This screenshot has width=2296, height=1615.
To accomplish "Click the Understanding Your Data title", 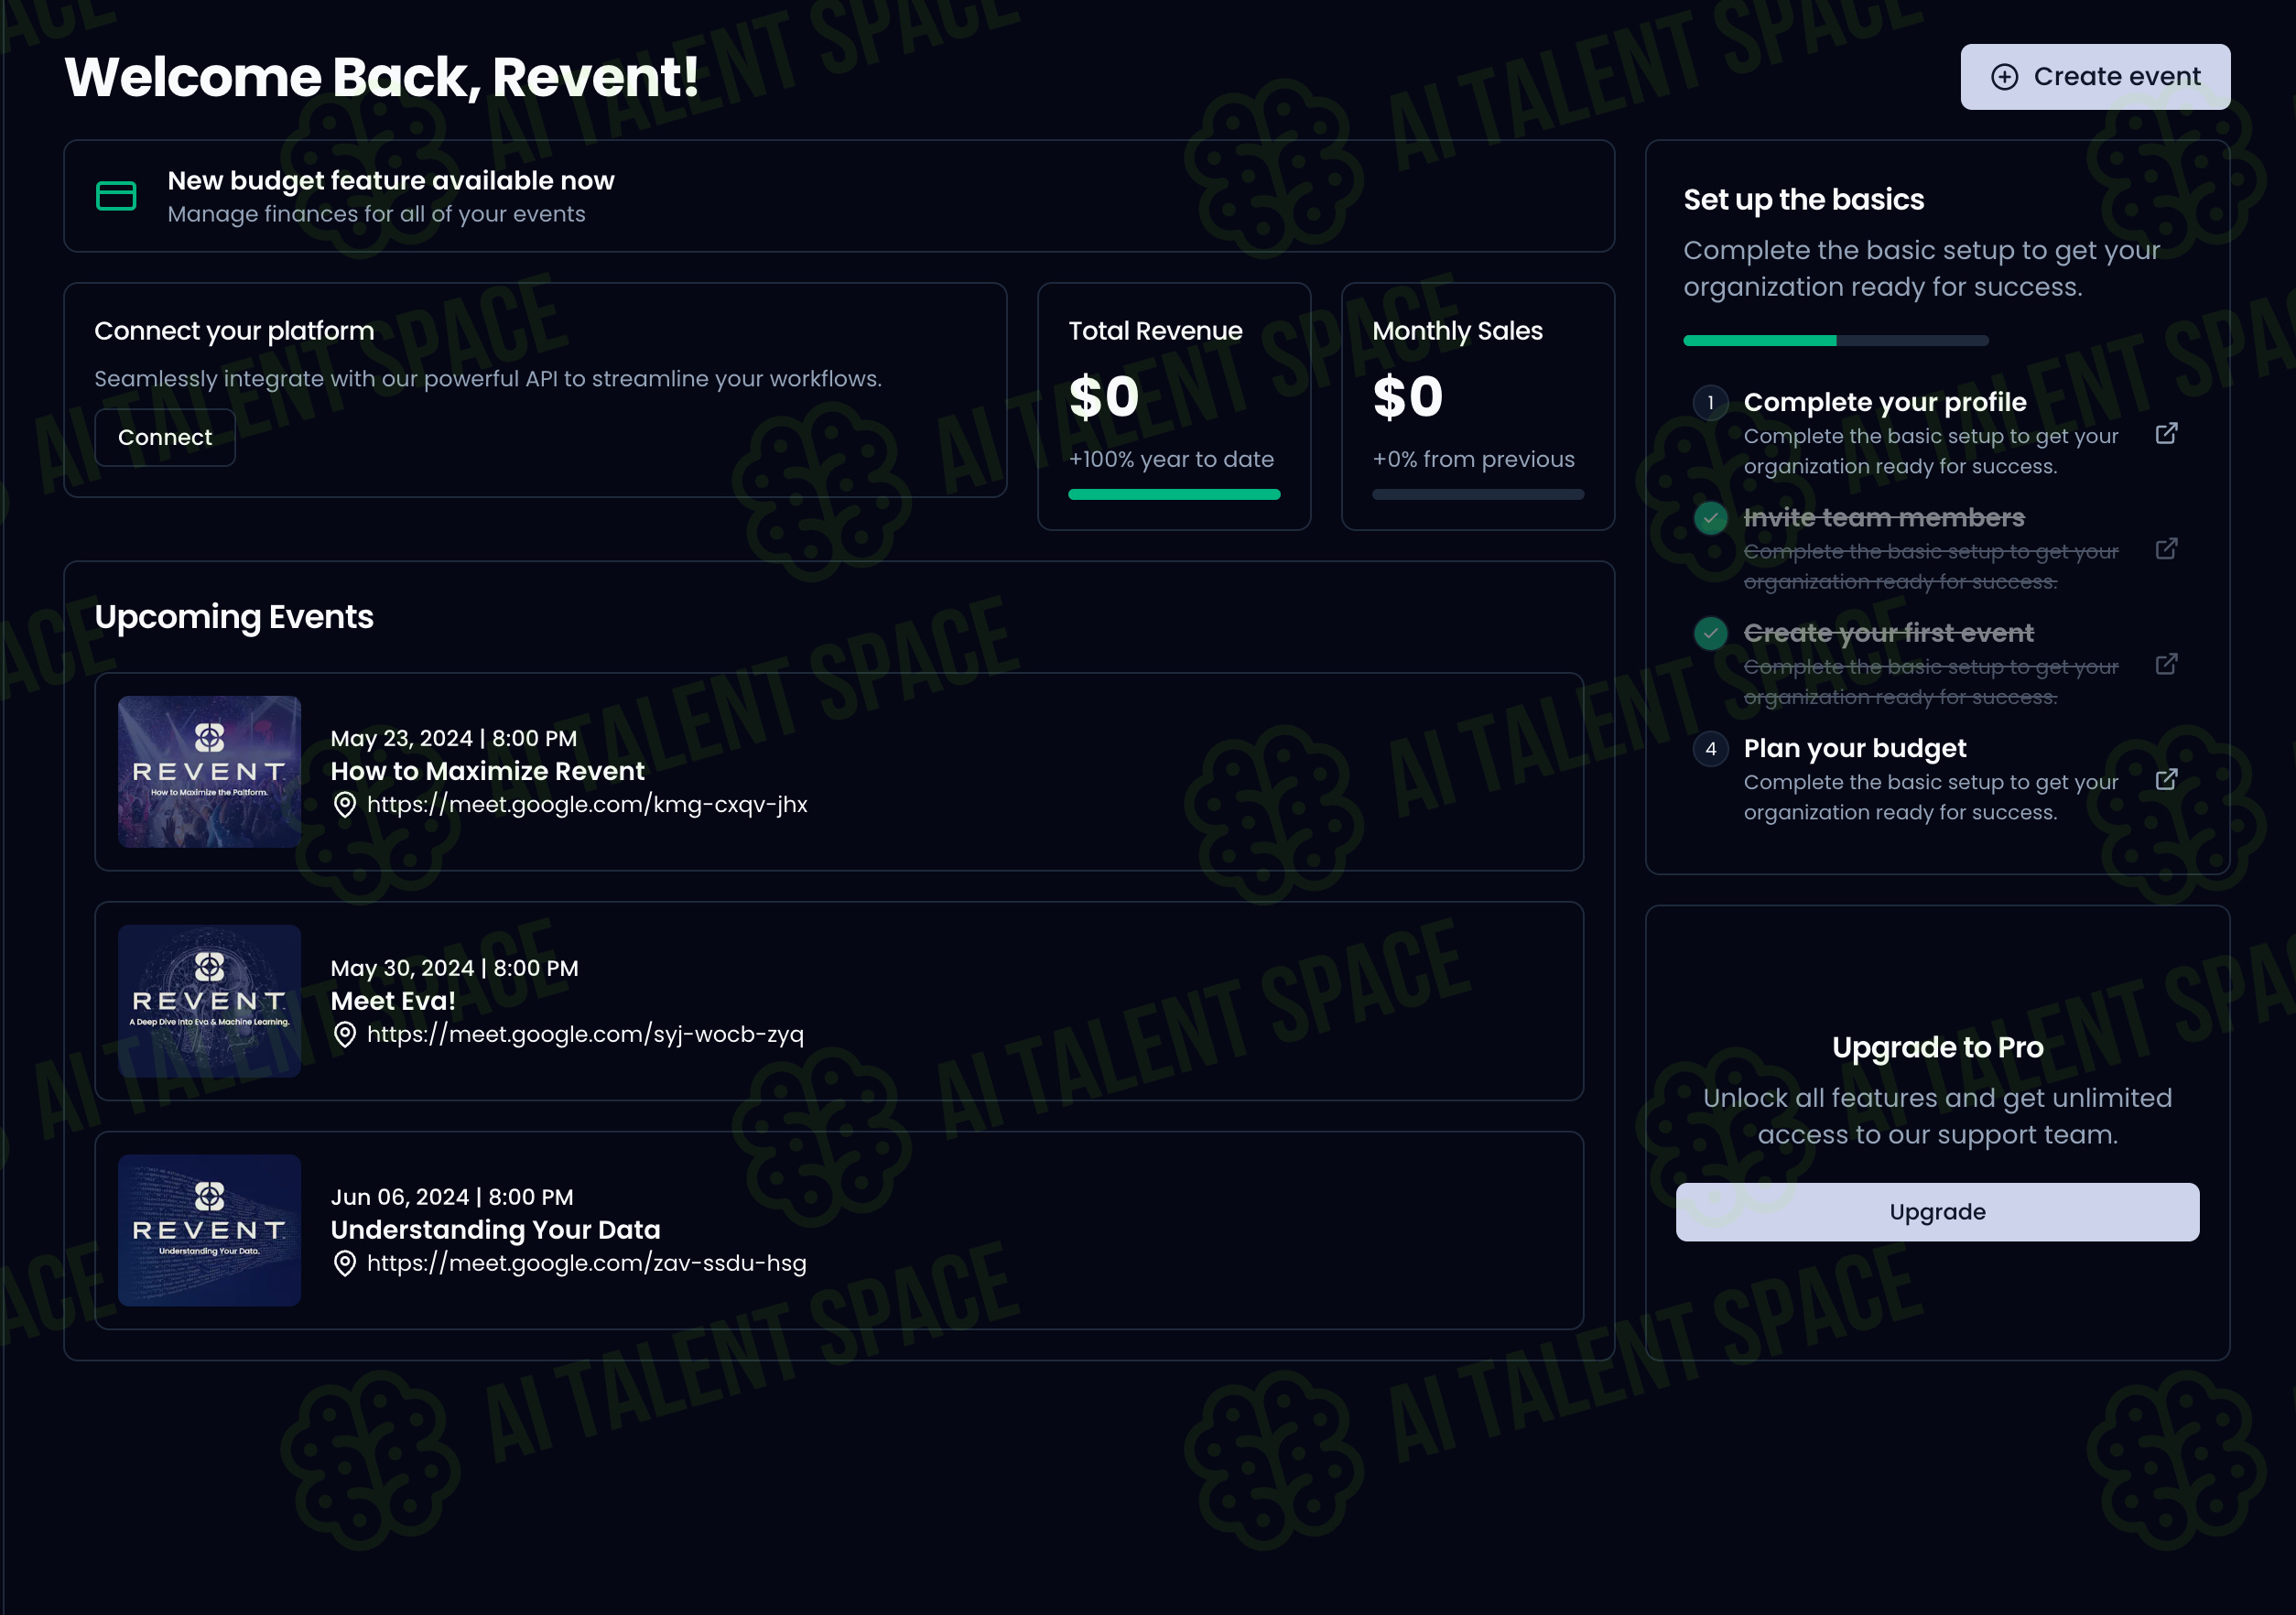I will tap(495, 1230).
